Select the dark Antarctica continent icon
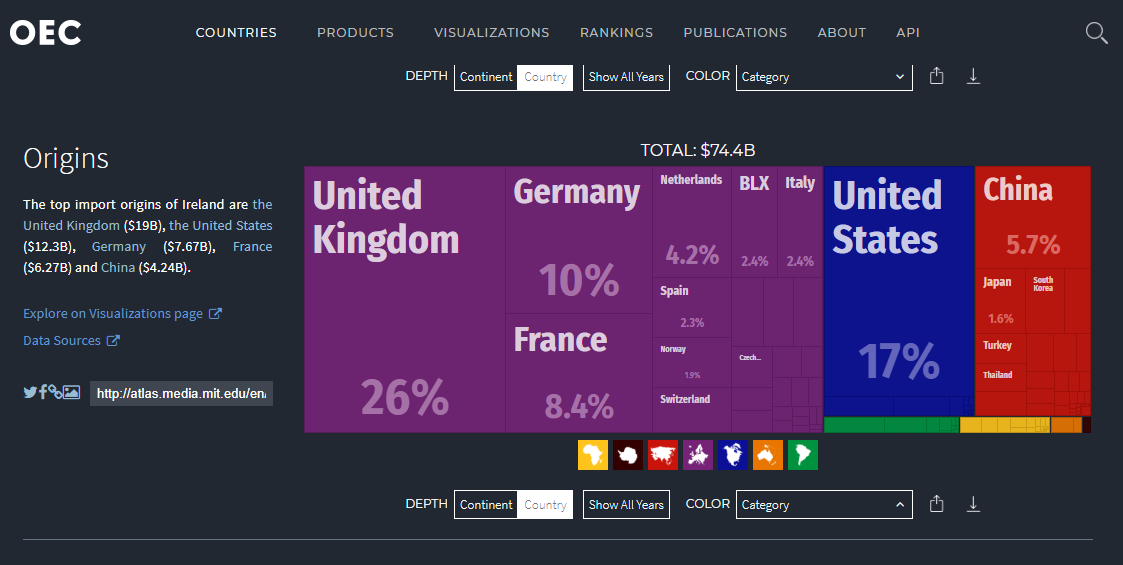This screenshot has height=565, width=1123. pos(627,455)
